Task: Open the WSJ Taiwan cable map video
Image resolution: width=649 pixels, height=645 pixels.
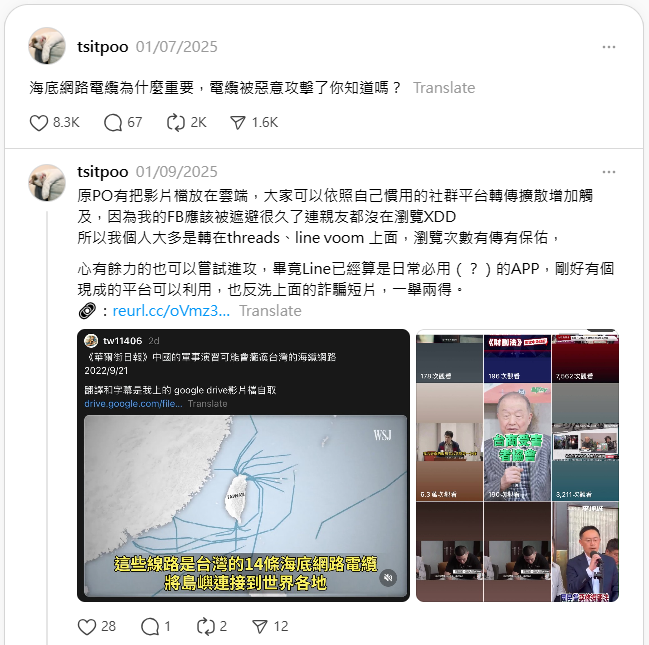Action: point(245,505)
